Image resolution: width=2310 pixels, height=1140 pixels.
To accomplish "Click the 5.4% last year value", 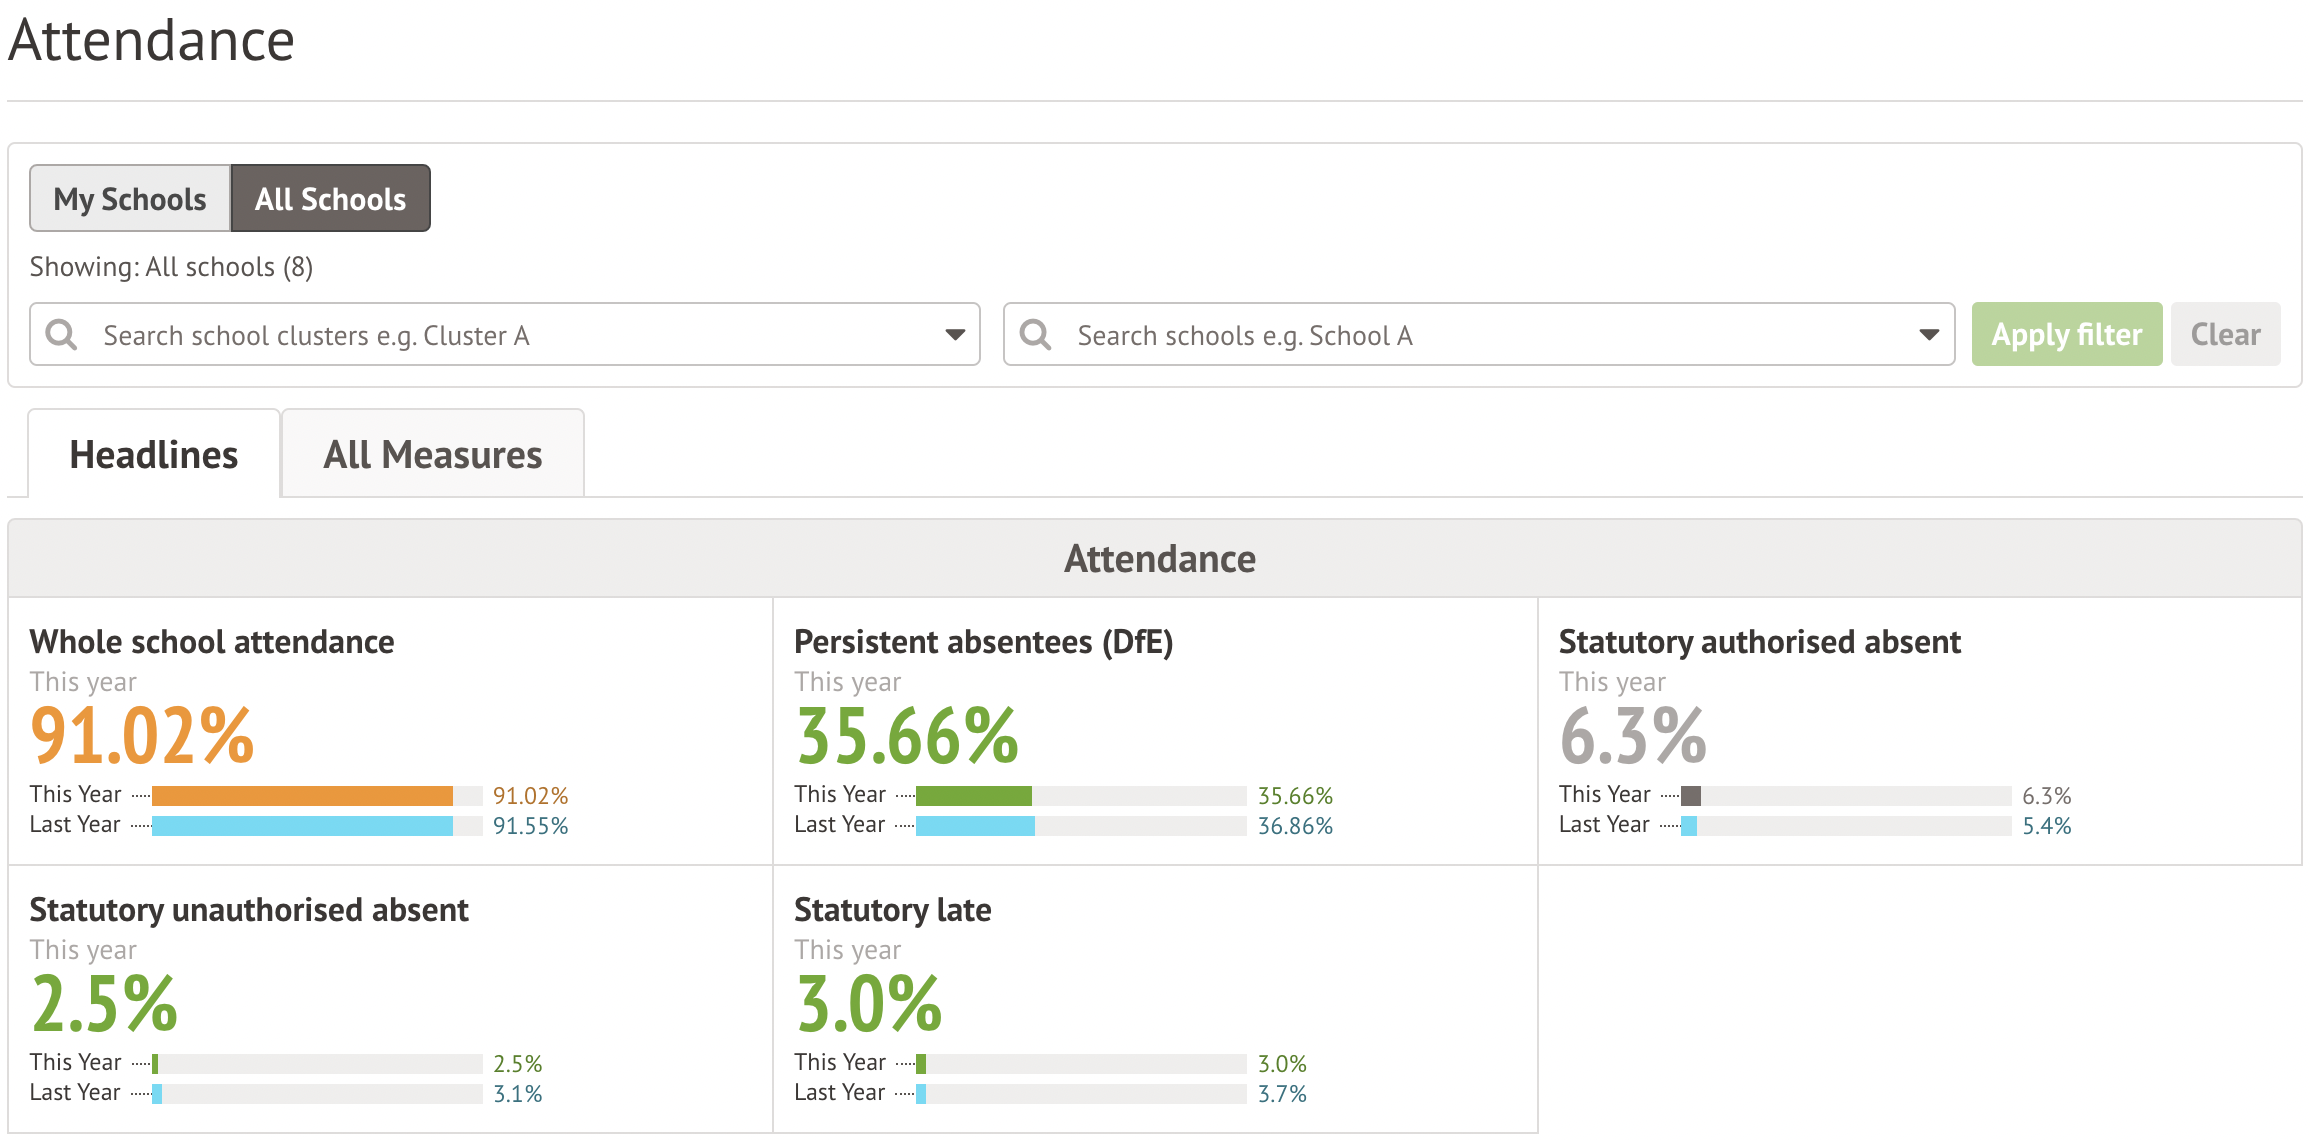I will pos(2047,826).
